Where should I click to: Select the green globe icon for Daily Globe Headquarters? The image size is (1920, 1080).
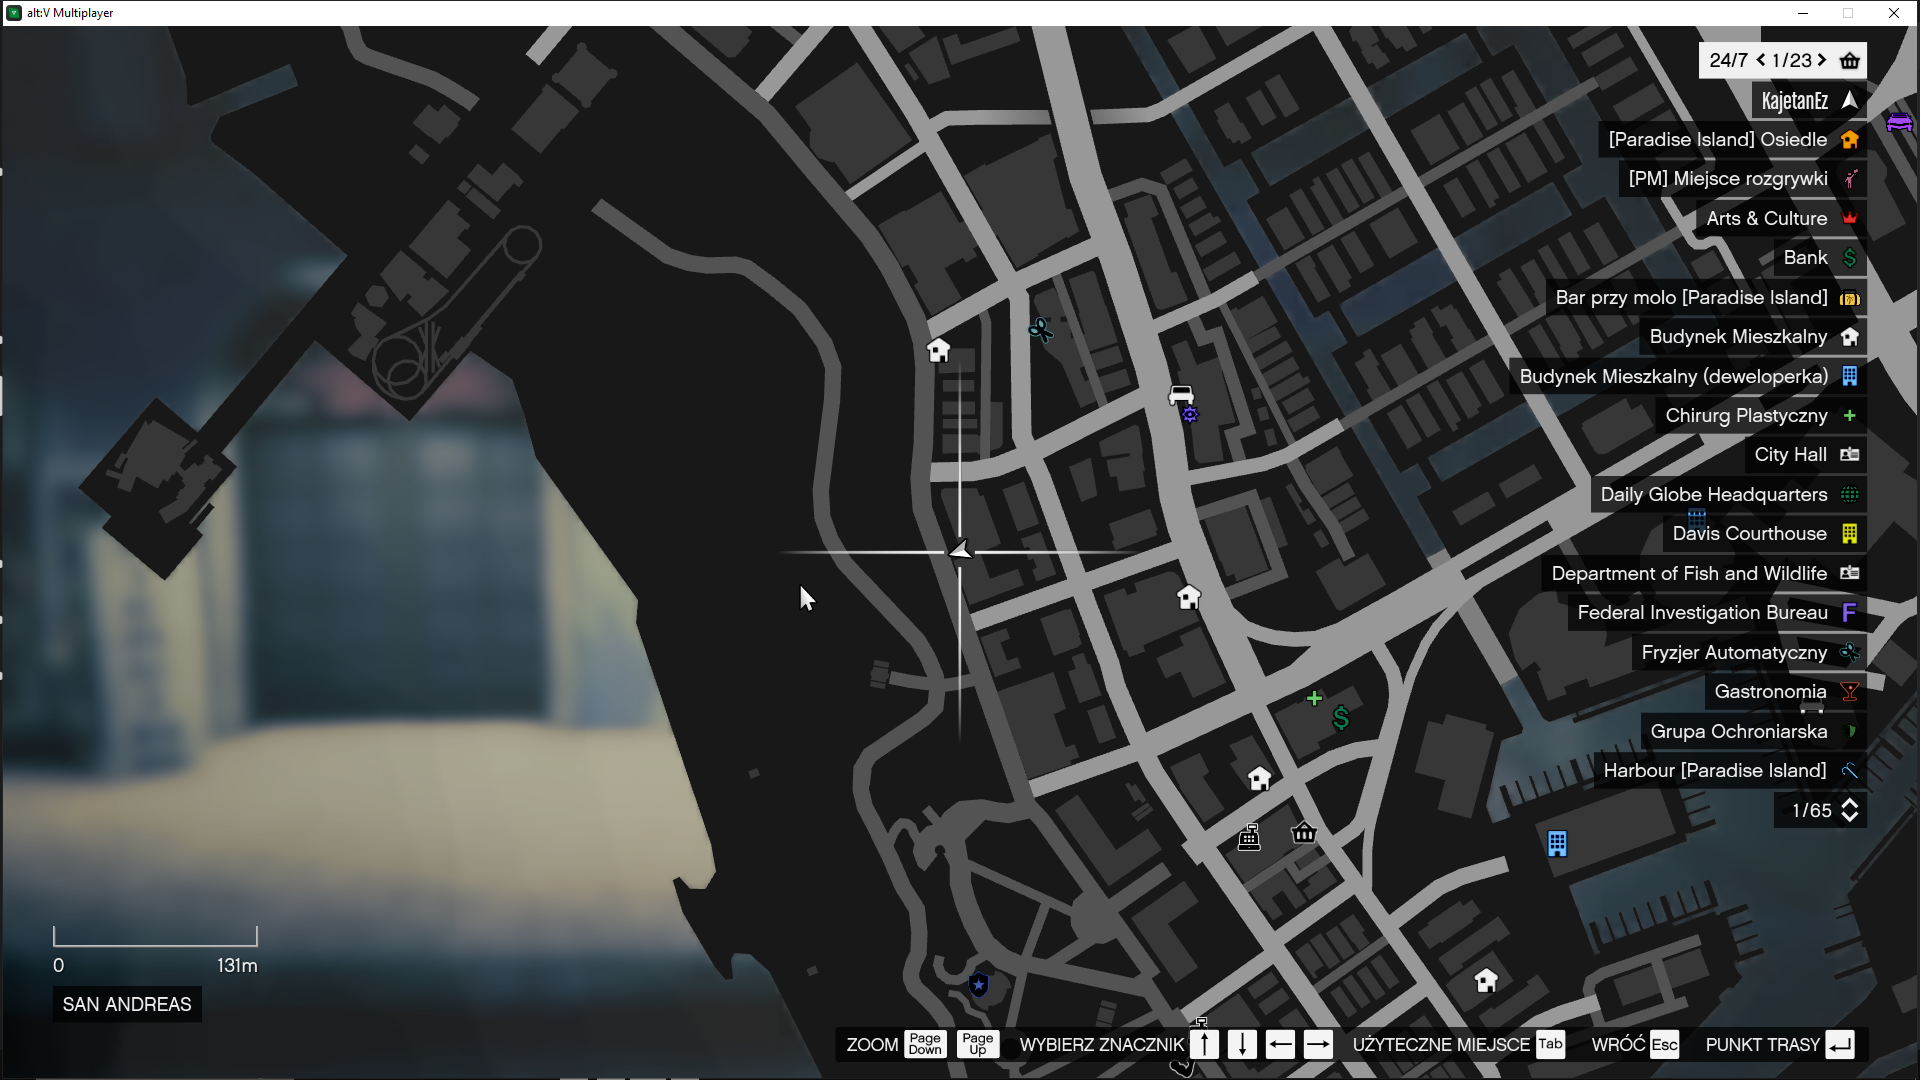[x=1850, y=494]
